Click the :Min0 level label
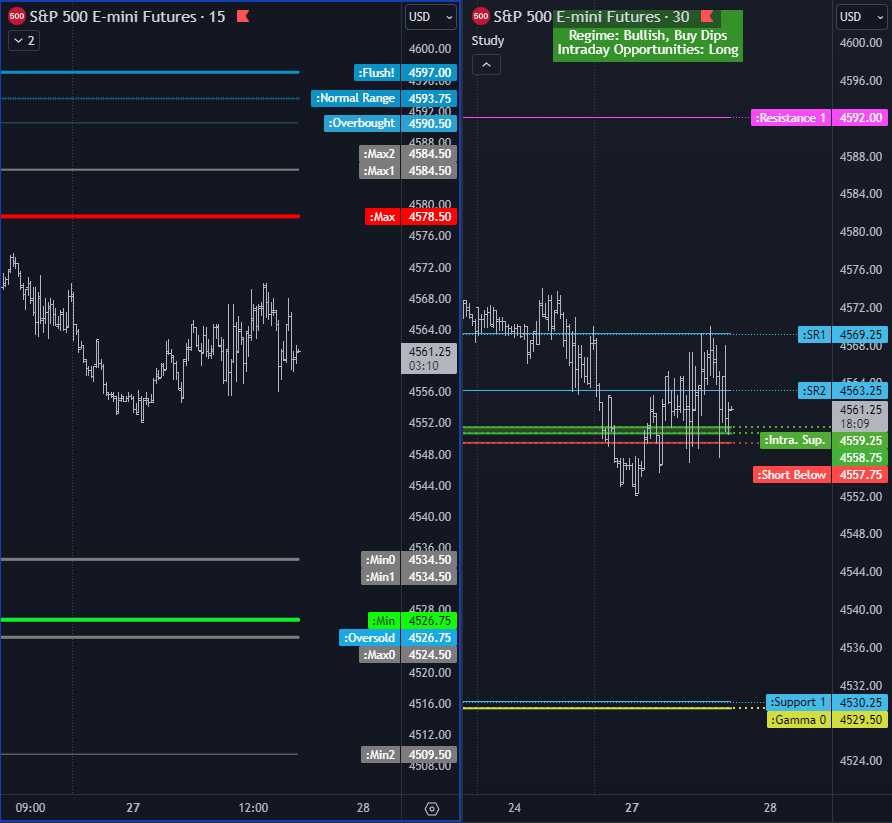892x823 pixels. click(x=380, y=560)
